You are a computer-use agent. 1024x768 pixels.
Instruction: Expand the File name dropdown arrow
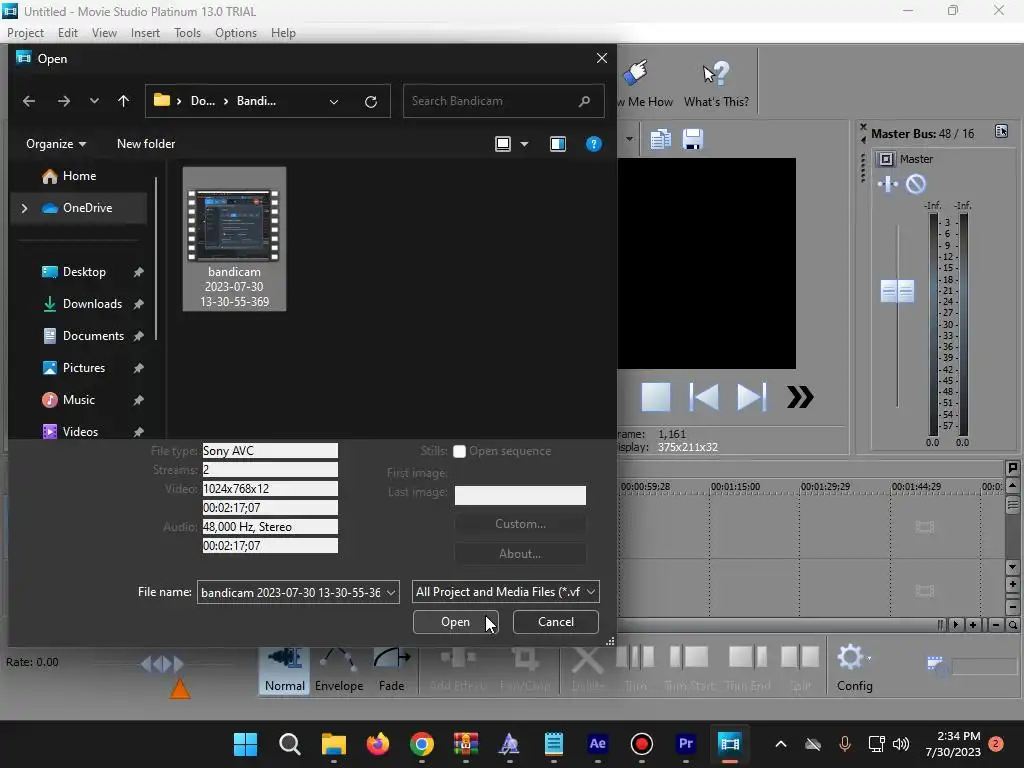tap(391, 592)
